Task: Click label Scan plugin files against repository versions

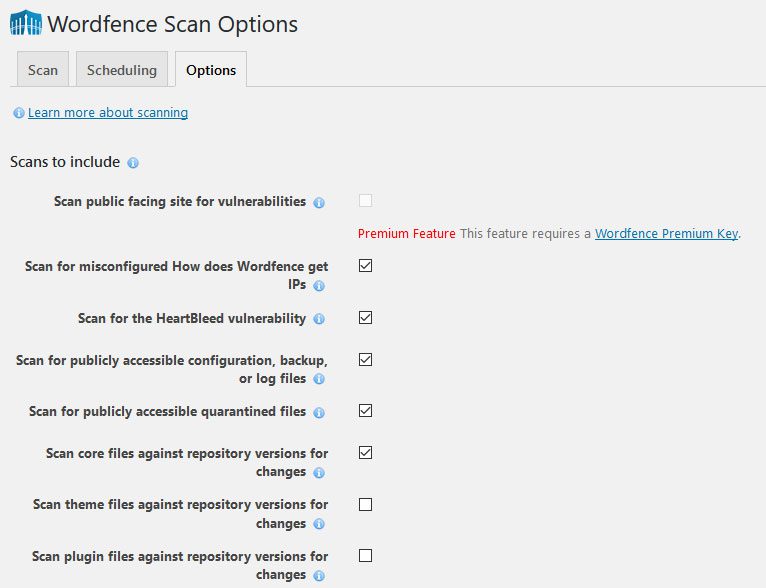Action: [x=180, y=566]
